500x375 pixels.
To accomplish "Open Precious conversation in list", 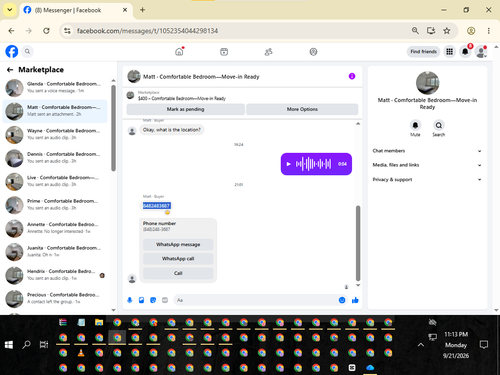I will point(55,298).
